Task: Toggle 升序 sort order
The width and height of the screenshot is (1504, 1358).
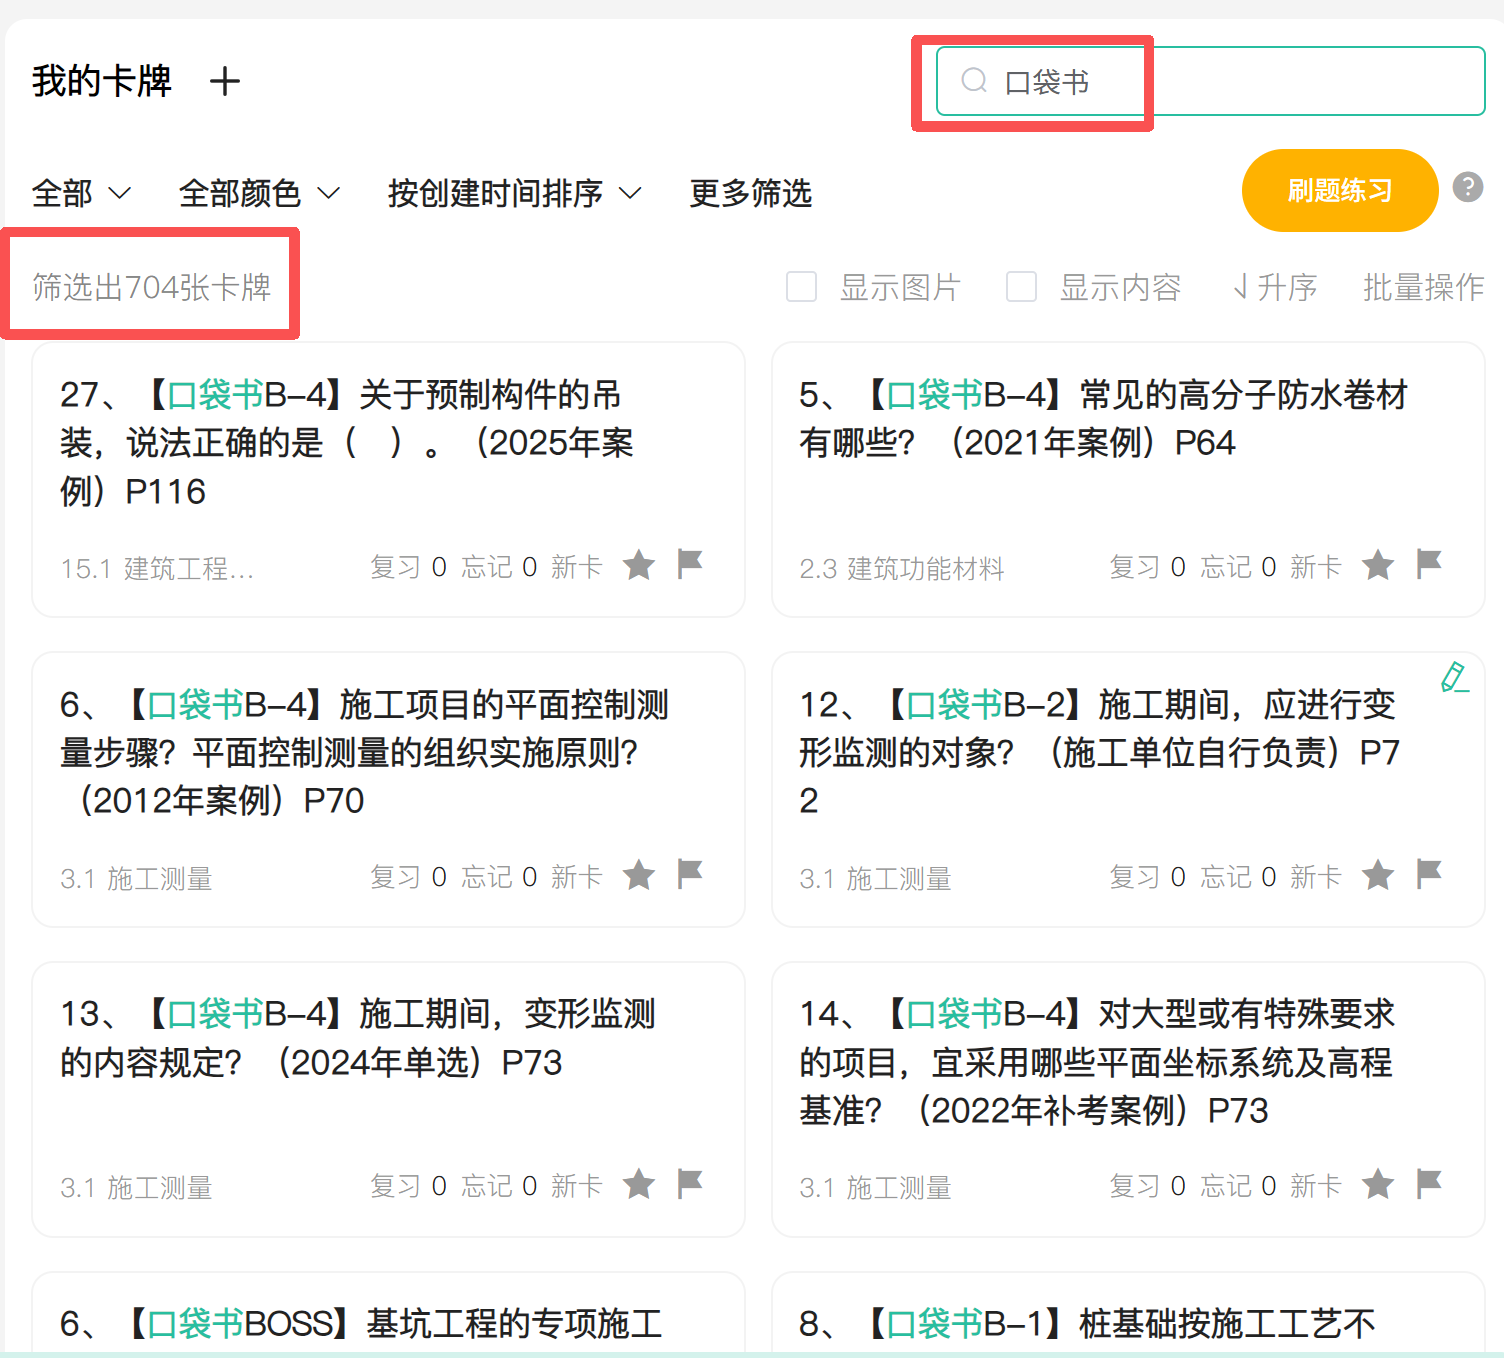Action: click(x=1275, y=288)
